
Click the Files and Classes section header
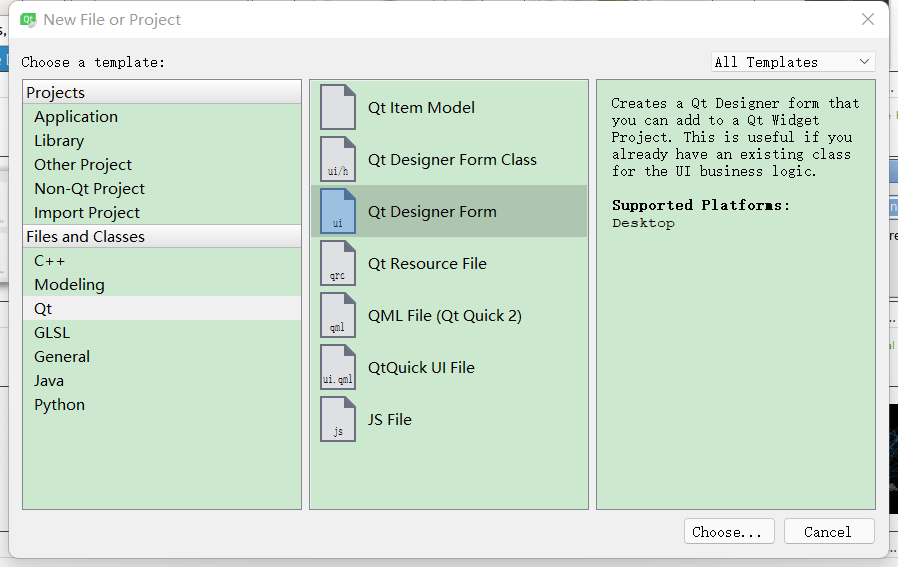pyautogui.click(x=162, y=237)
